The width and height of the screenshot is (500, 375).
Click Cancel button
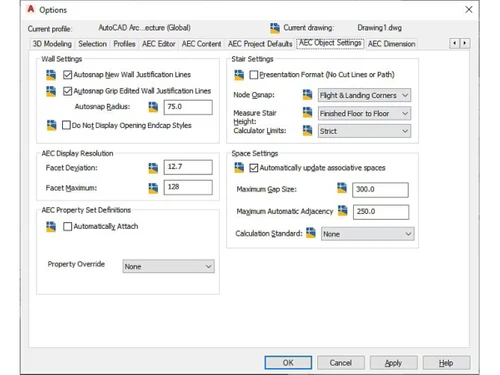point(341,363)
